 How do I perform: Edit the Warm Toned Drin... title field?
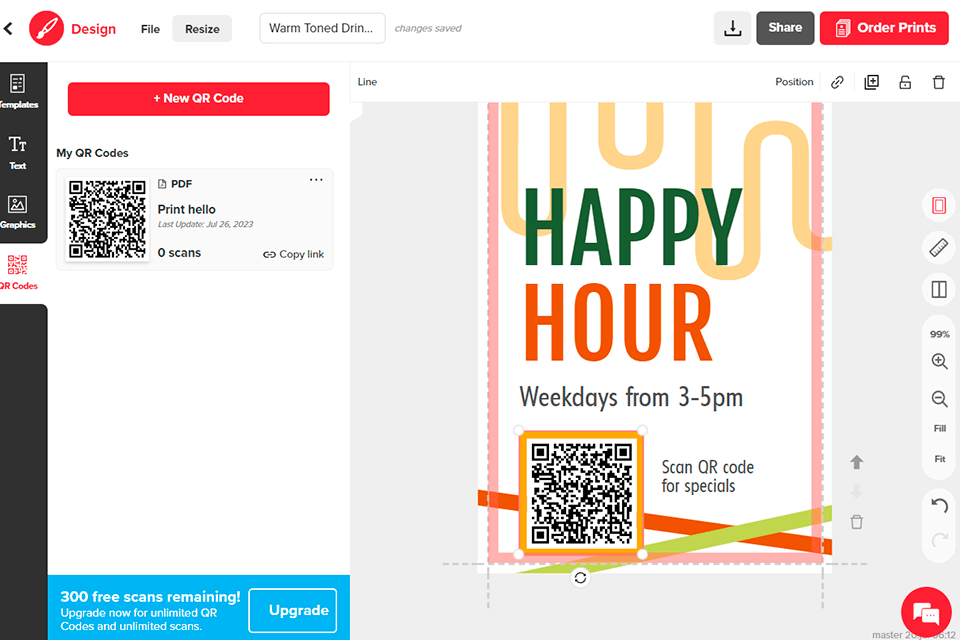322,28
